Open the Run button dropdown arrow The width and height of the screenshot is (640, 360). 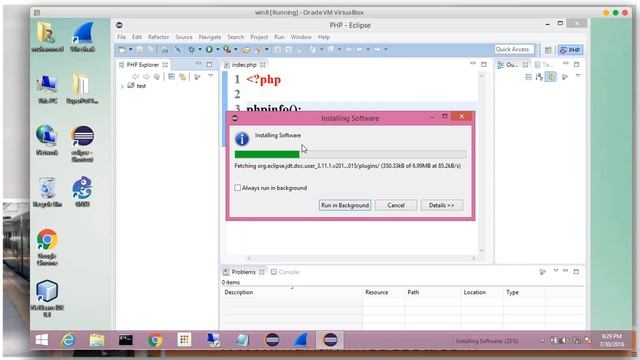218,50
